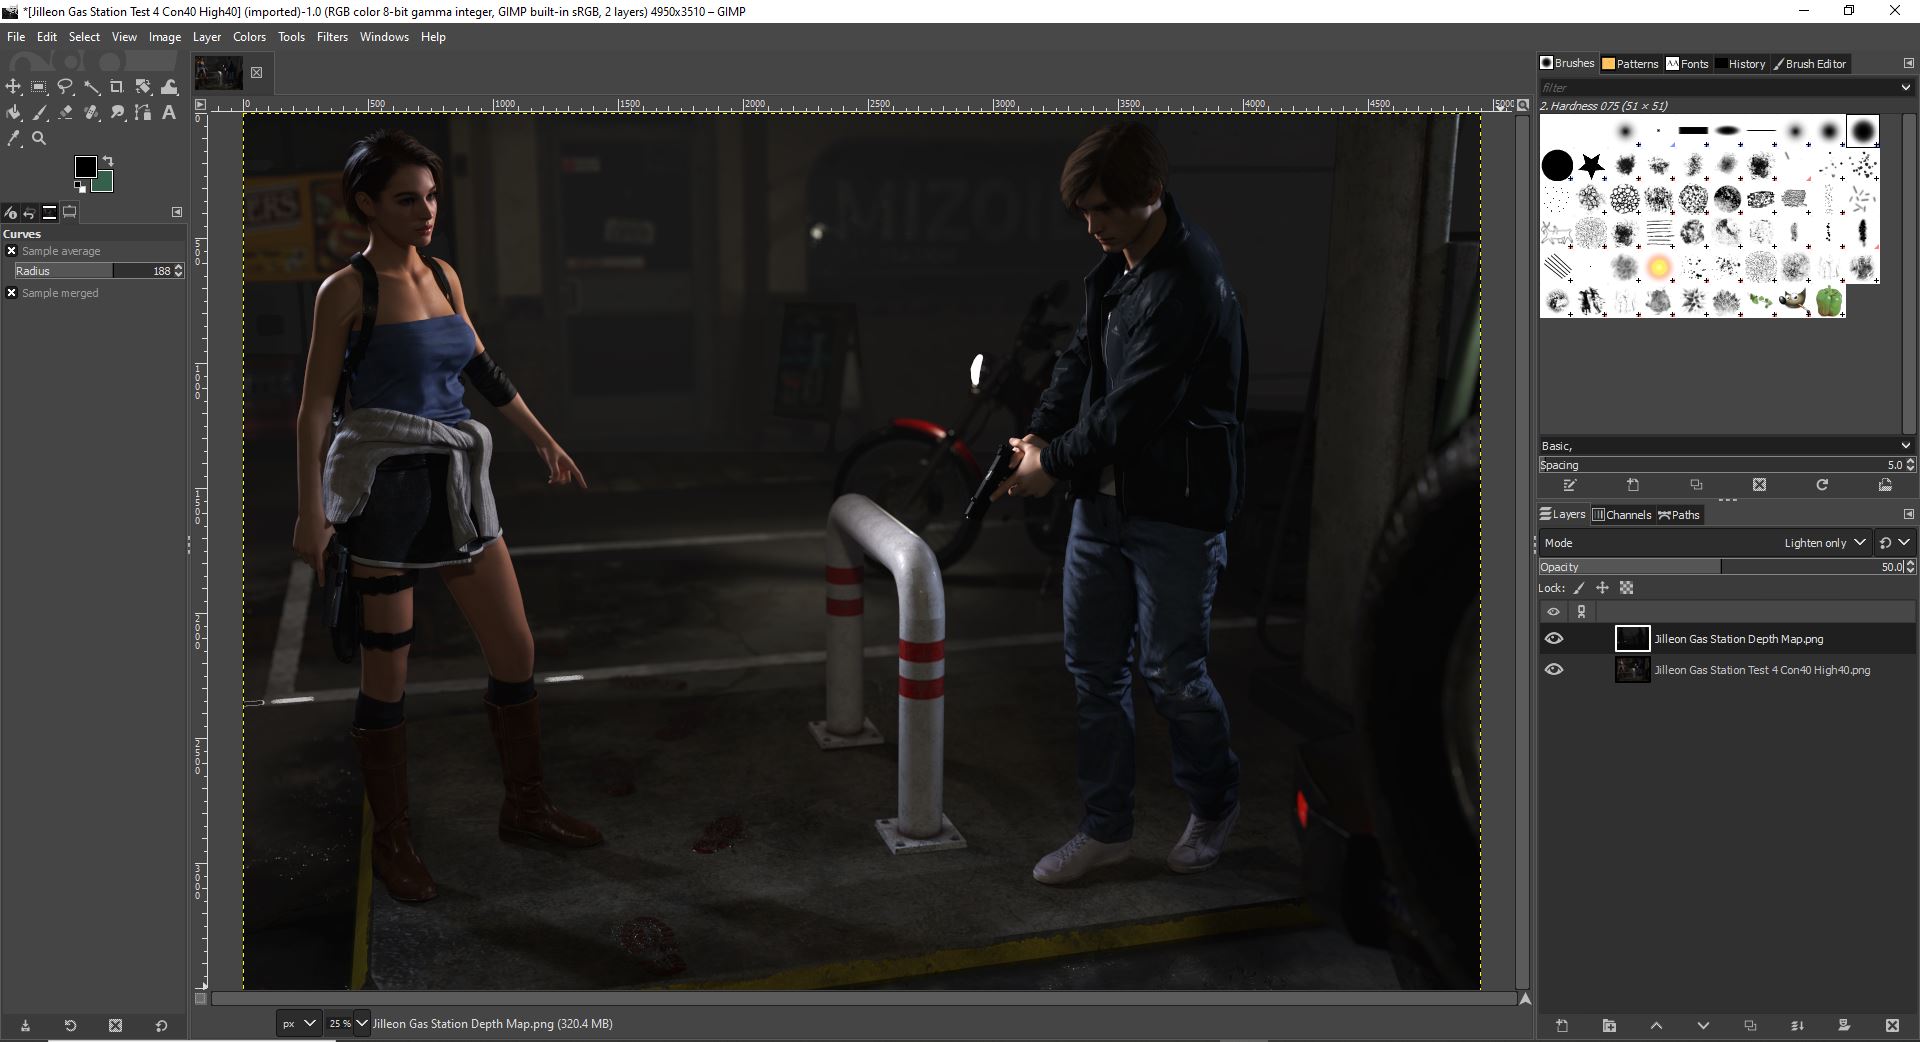The image size is (1920, 1042).
Task: Open the layer Mode dropdown showing Lighten only
Action: pos(1705,543)
